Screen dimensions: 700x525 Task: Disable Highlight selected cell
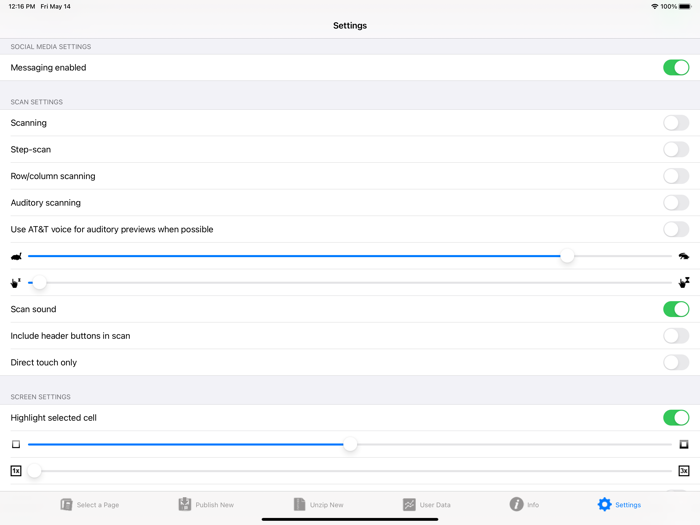pyautogui.click(x=676, y=418)
